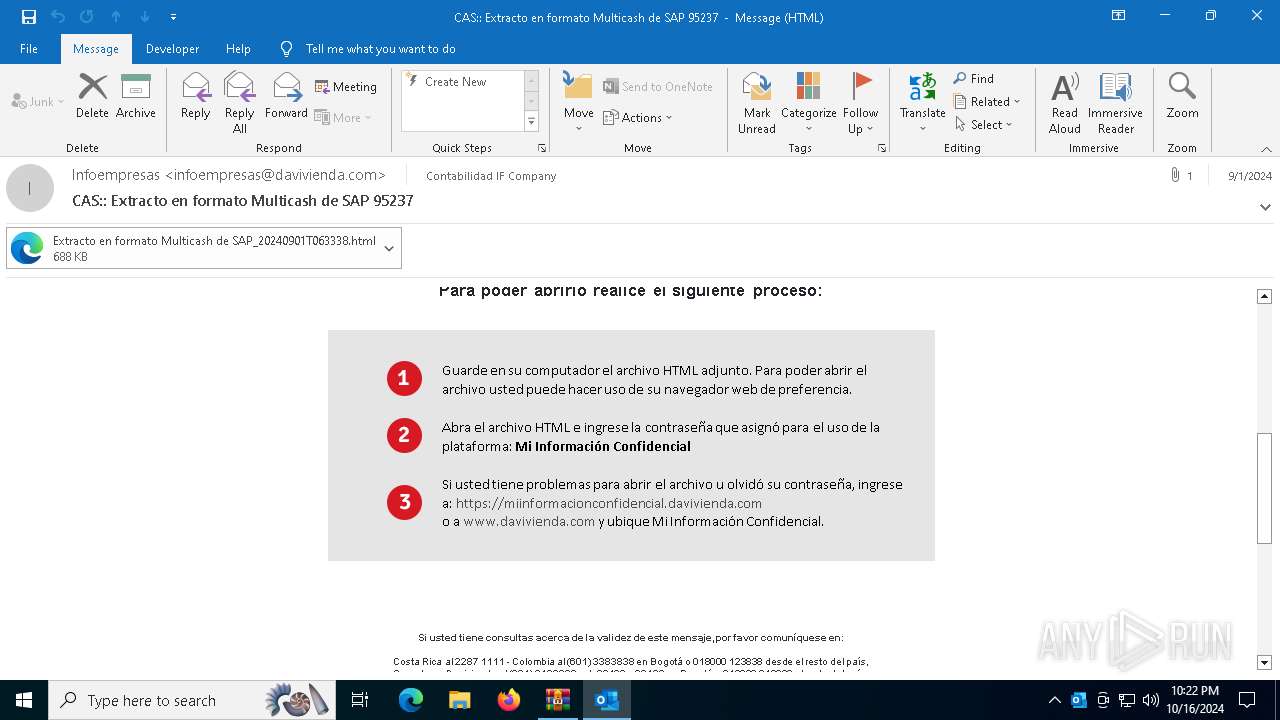Click the message scrollbar thumb
The width and height of the screenshot is (1280, 720).
[x=1264, y=488]
